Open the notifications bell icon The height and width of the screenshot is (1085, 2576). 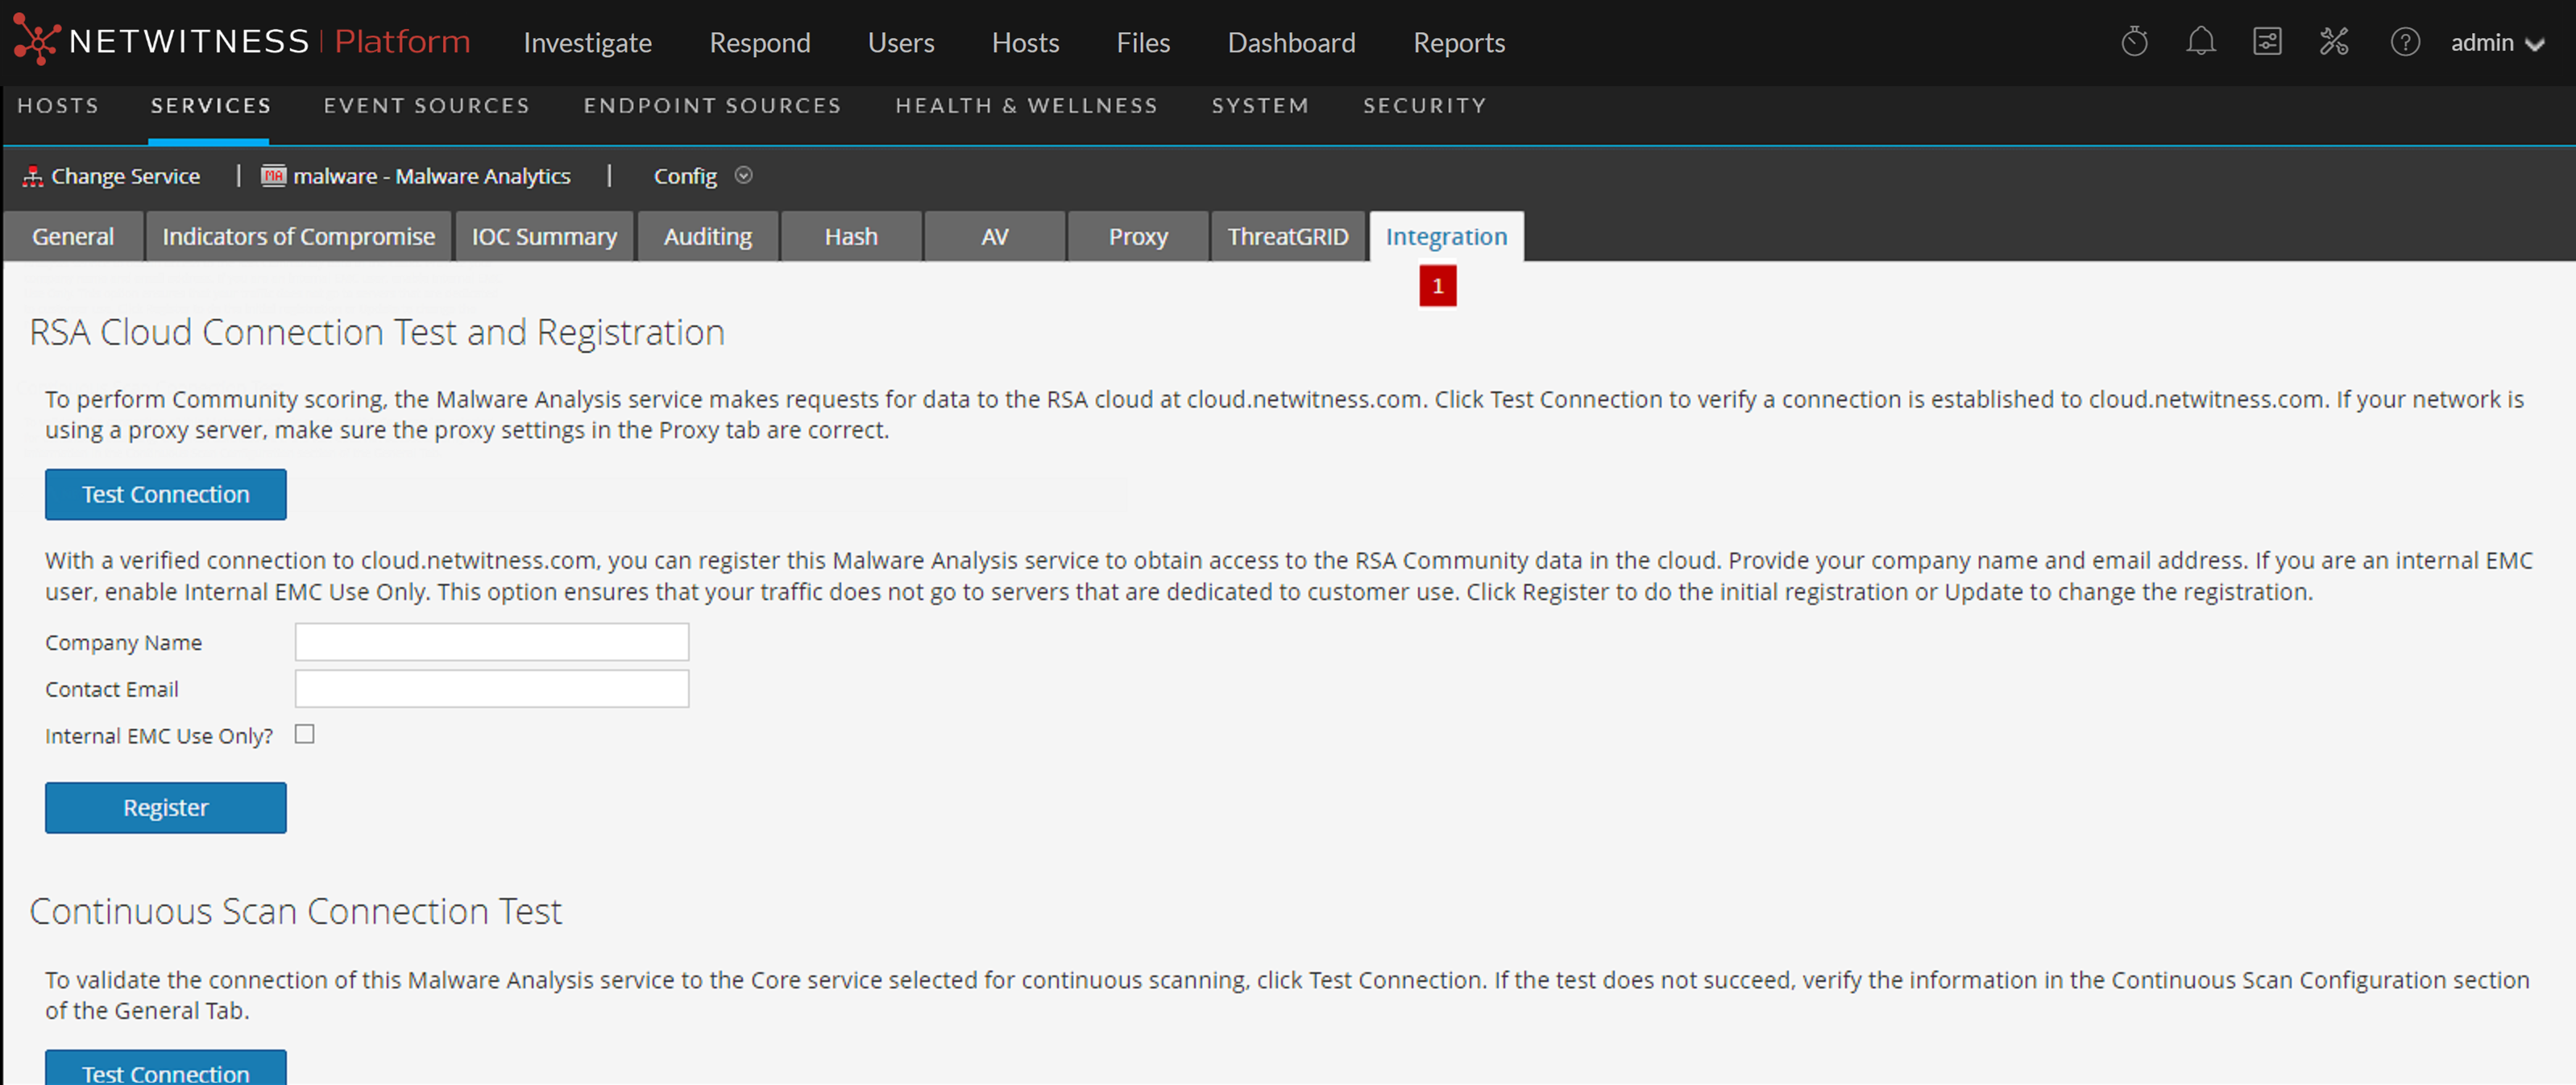(2200, 42)
